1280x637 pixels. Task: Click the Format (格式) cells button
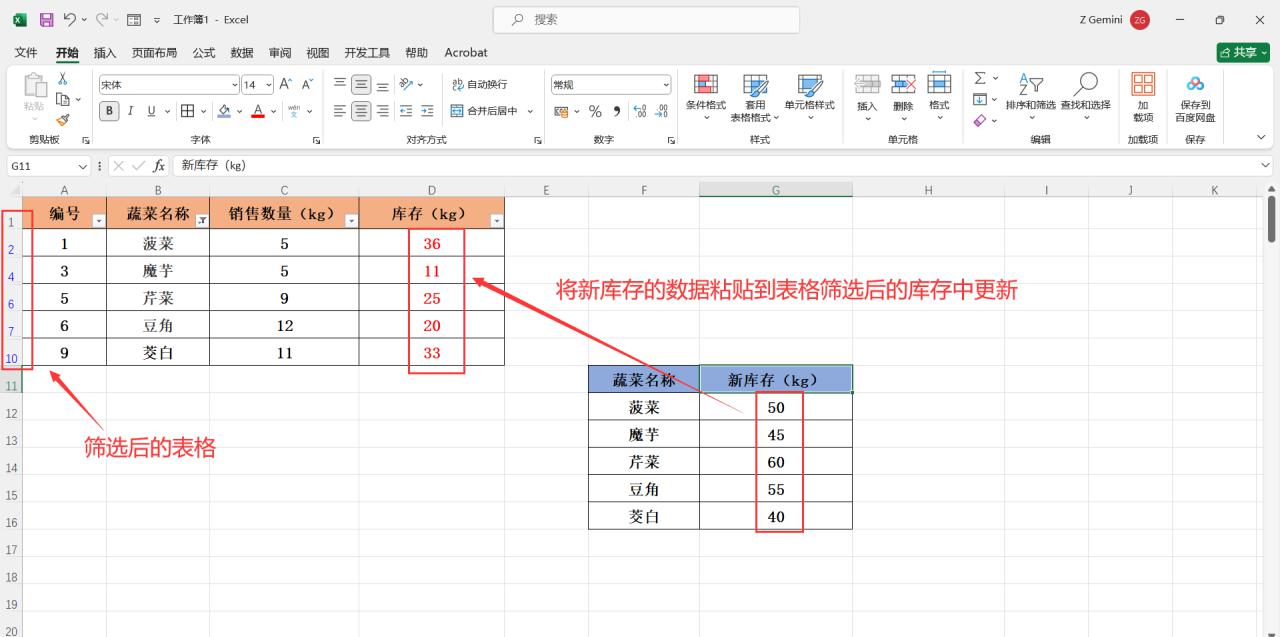[939, 97]
